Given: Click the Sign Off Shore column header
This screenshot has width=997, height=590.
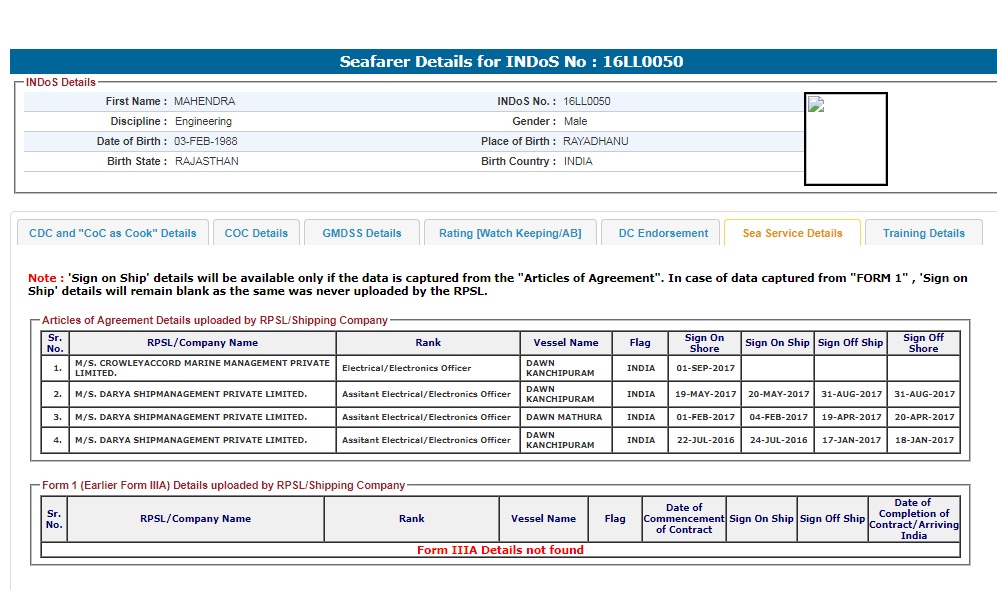Looking at the screenshot, I should 923,343.
